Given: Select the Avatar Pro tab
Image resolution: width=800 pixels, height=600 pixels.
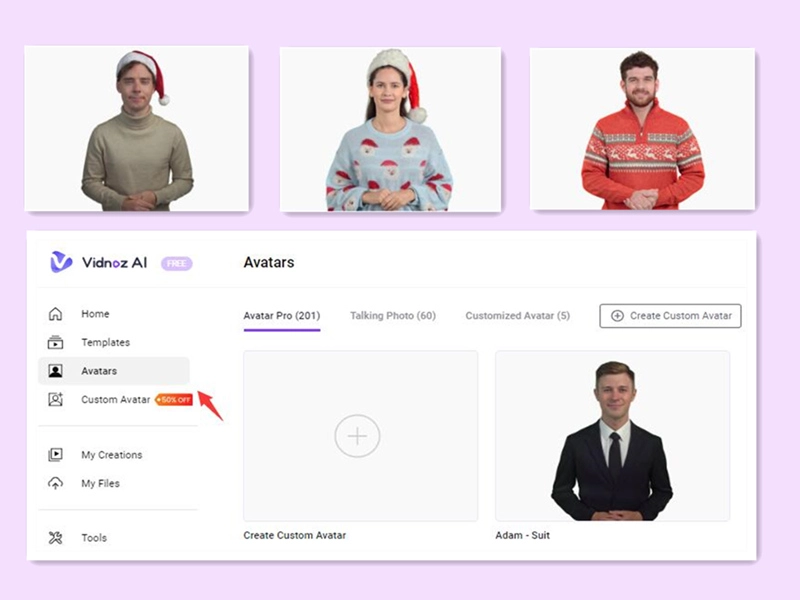Looking at the screenshot, I should (x=281, y=316).
